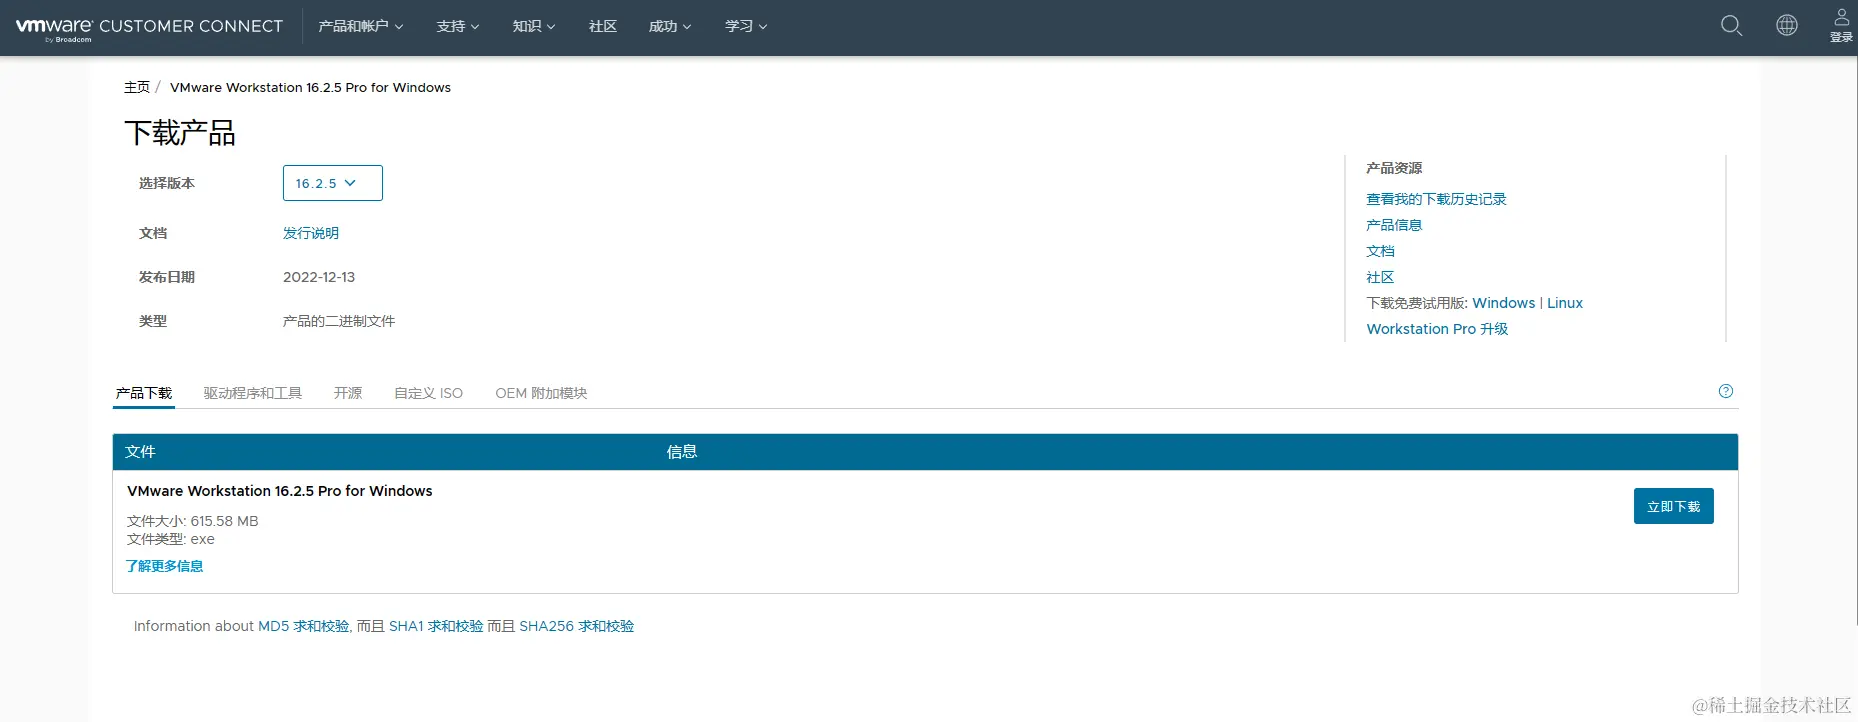Click the breadcrumb VMware Workstation 16.2.5 Pro text
The image size is (1858, 722).
click(x=310, y=87)
